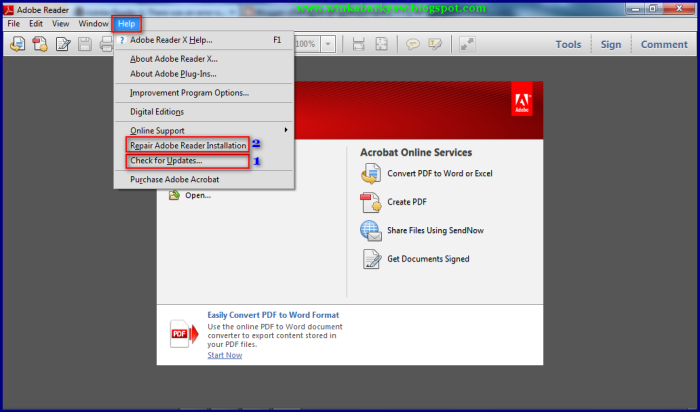Select Repair Adobe Reader Installation
The width and height of the screenshot is (700, 412).
pyautogui.click(x=188, y=146)
